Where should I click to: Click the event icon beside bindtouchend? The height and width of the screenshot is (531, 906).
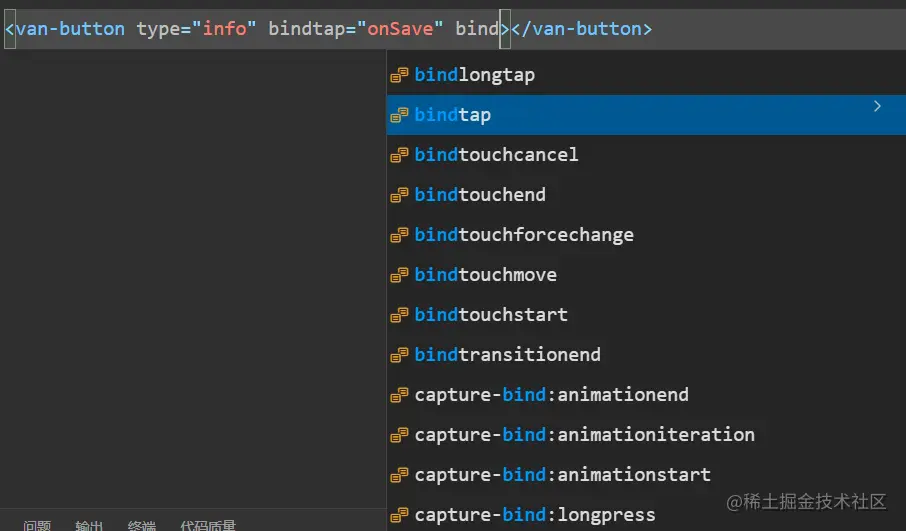pyautogui.click(x=399, y=195)
